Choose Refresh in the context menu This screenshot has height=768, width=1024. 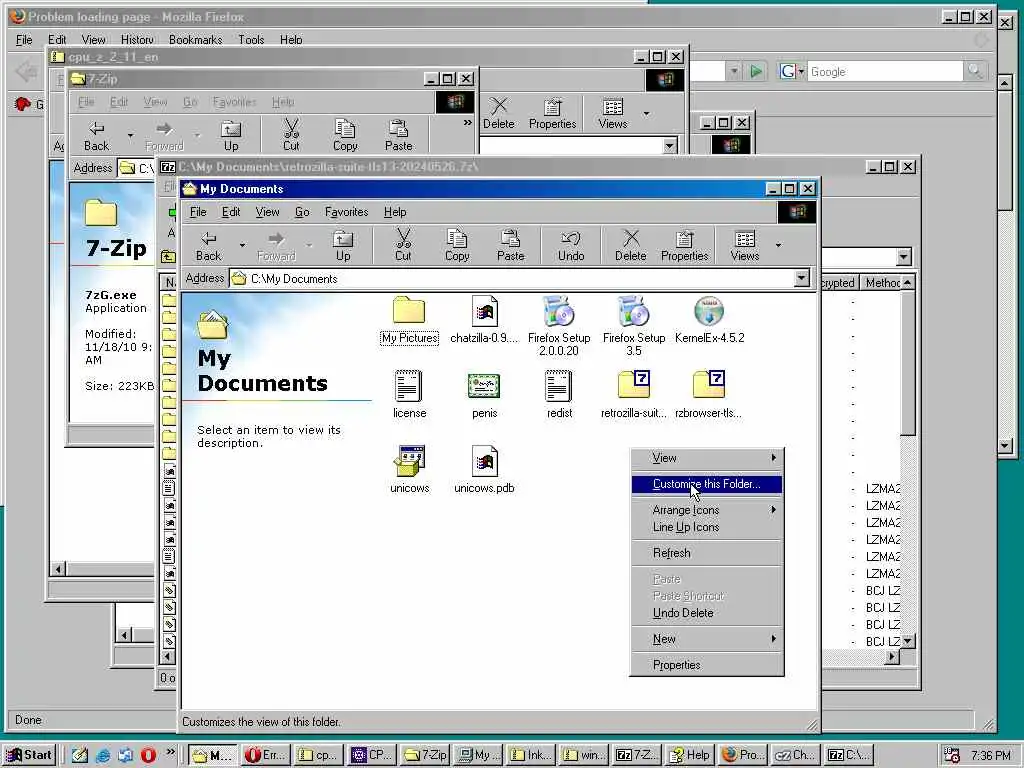pyautogui.click(x=707, y=552)
